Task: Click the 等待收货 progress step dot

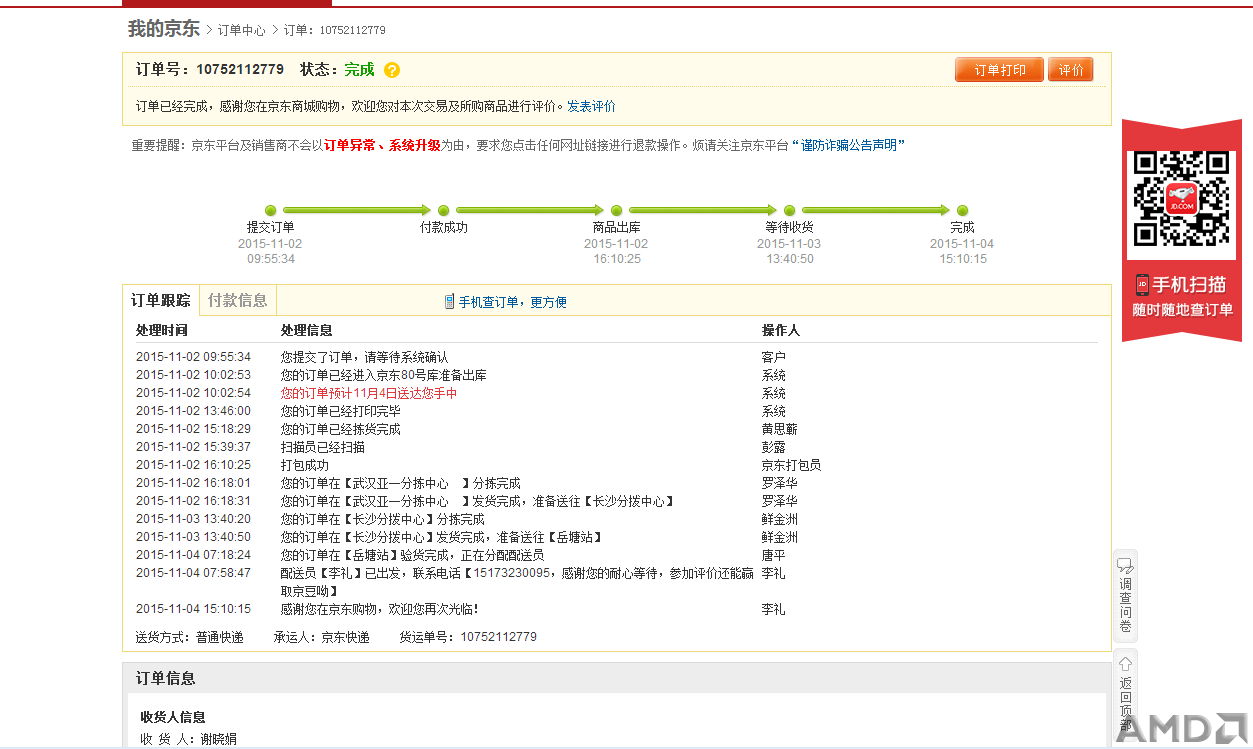Action: (789, 210)
